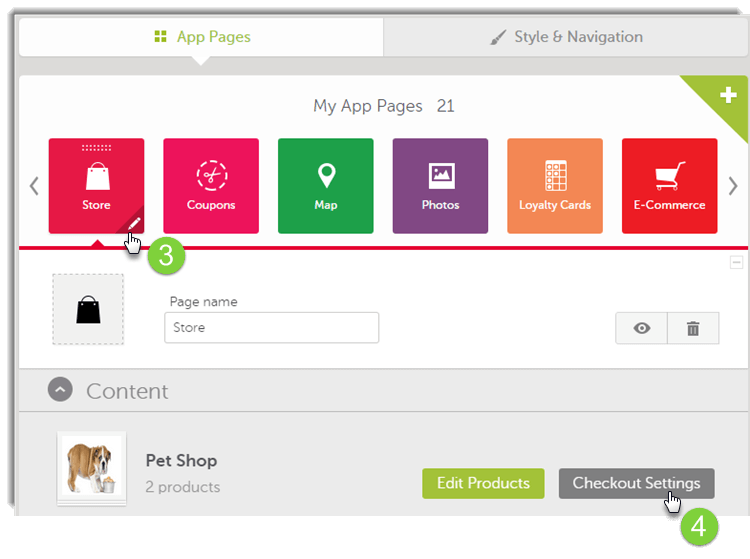750x559 pixels.
Task: Open the Coupons page tile
Action: click(211, 186)
